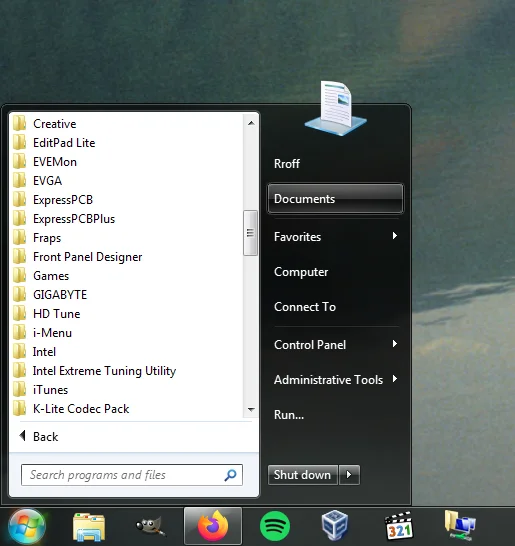The width and height of the screenshot is (515, 546).
Task: Select the text 'HD Tune'
Action: click(x=56, y=314)
